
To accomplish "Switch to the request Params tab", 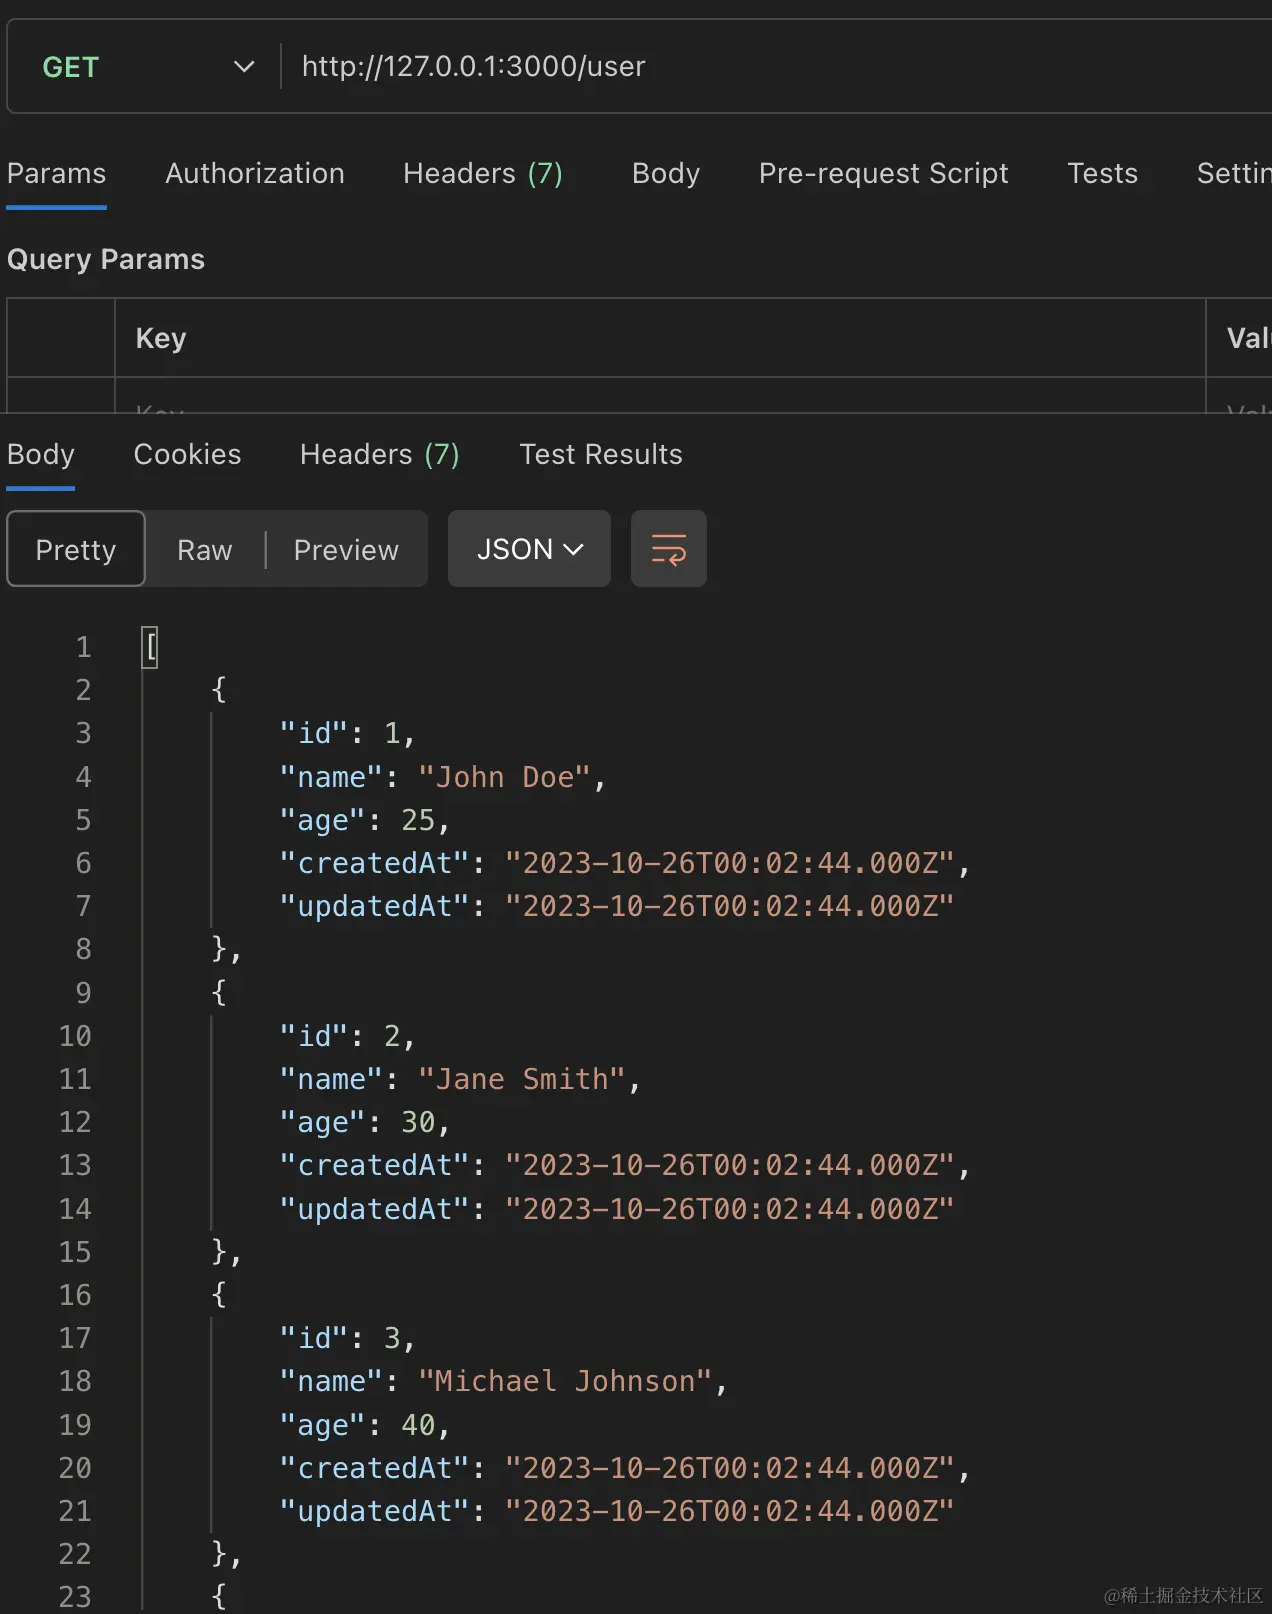I will (56, 173).
